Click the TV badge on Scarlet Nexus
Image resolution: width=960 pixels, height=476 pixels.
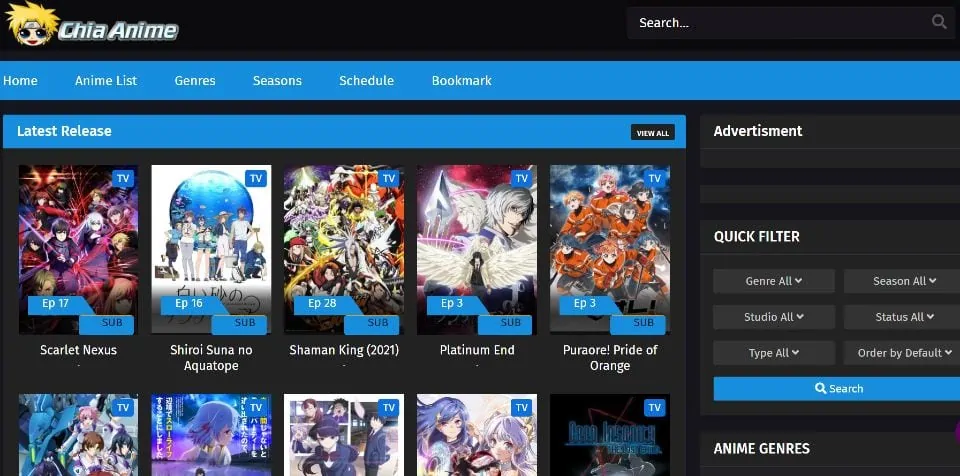123,178
